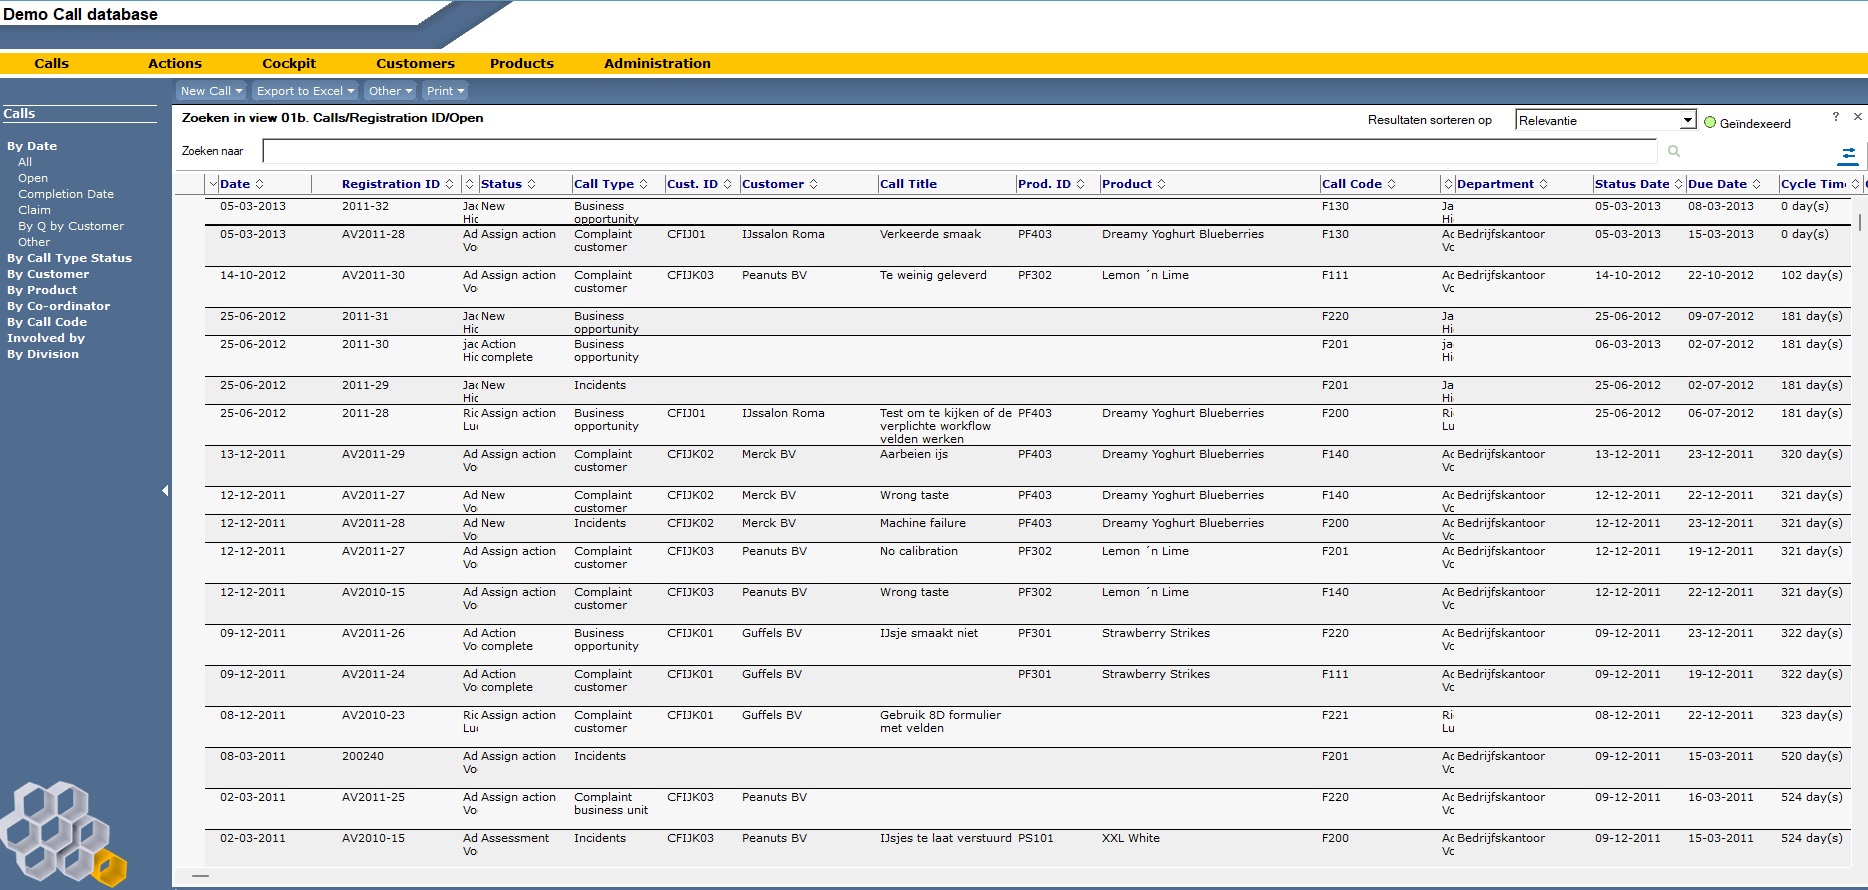This screenshot has width=1868, height=890.
Task: Click call title No calibration
Action: pos(919,551)
